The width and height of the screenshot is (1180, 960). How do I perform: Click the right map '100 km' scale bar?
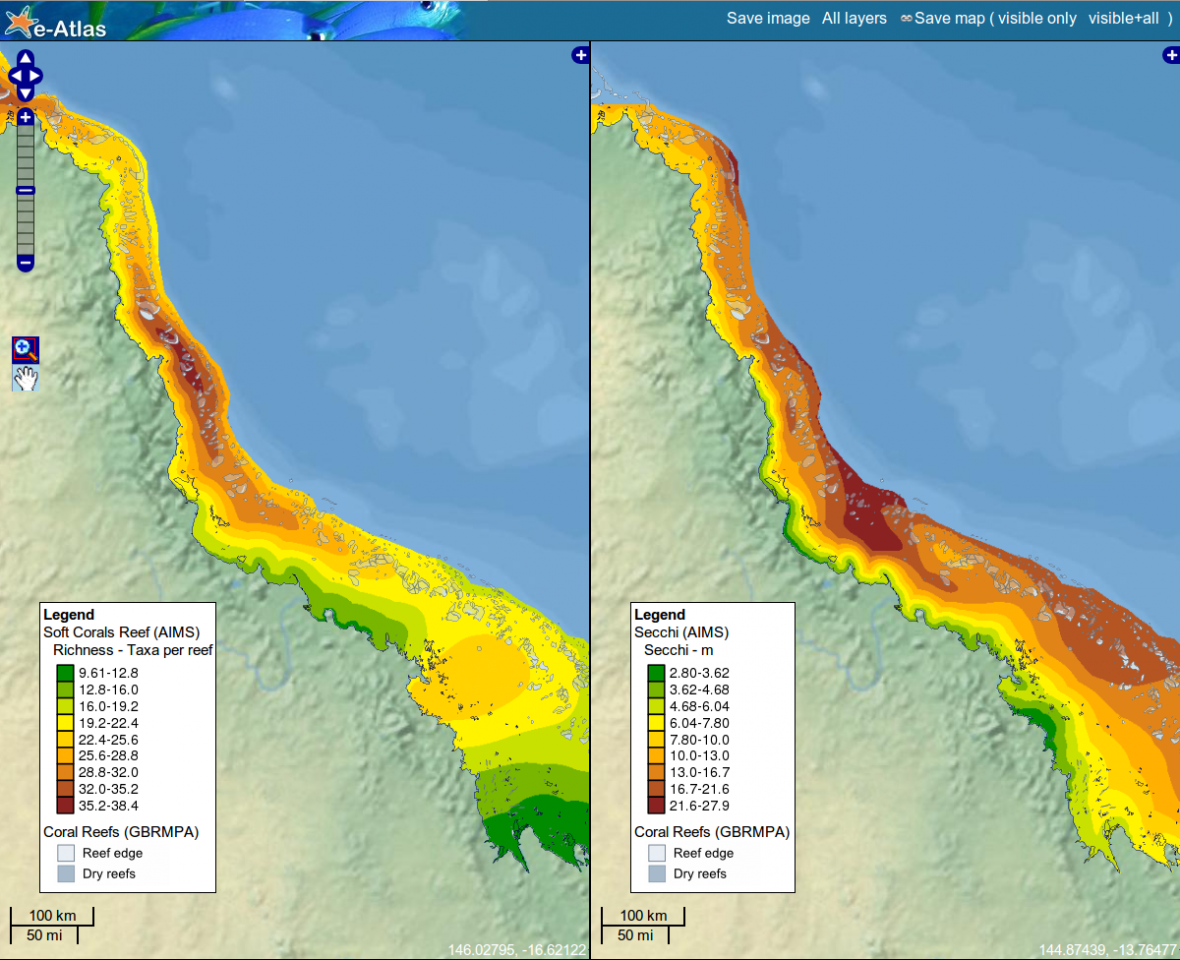643,916
